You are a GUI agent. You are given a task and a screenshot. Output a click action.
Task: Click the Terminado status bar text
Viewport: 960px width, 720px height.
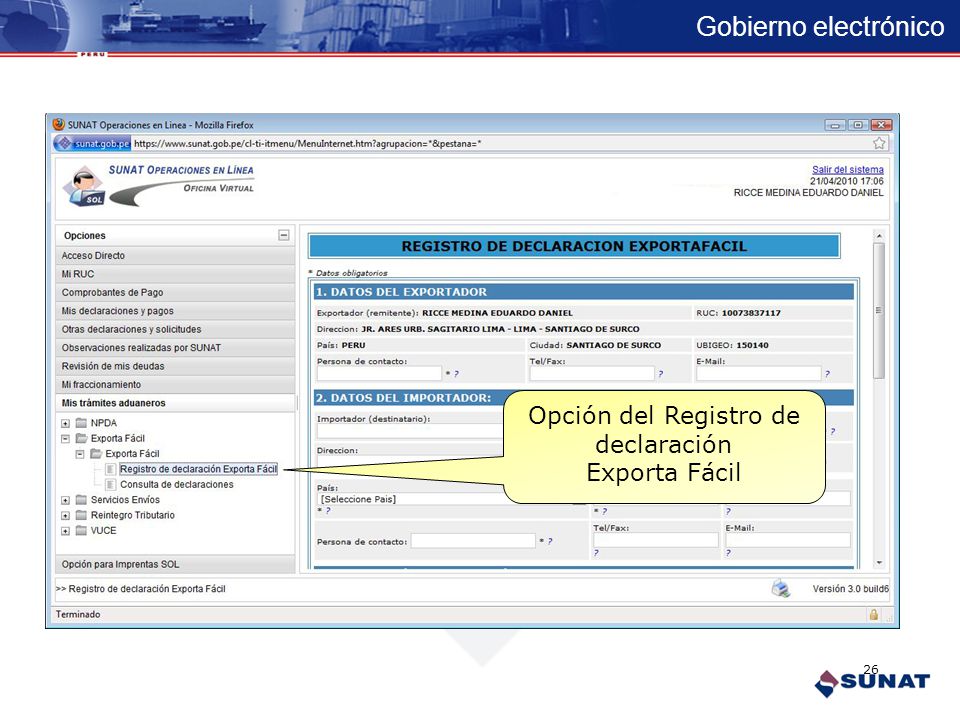click(x=78, y=614)
